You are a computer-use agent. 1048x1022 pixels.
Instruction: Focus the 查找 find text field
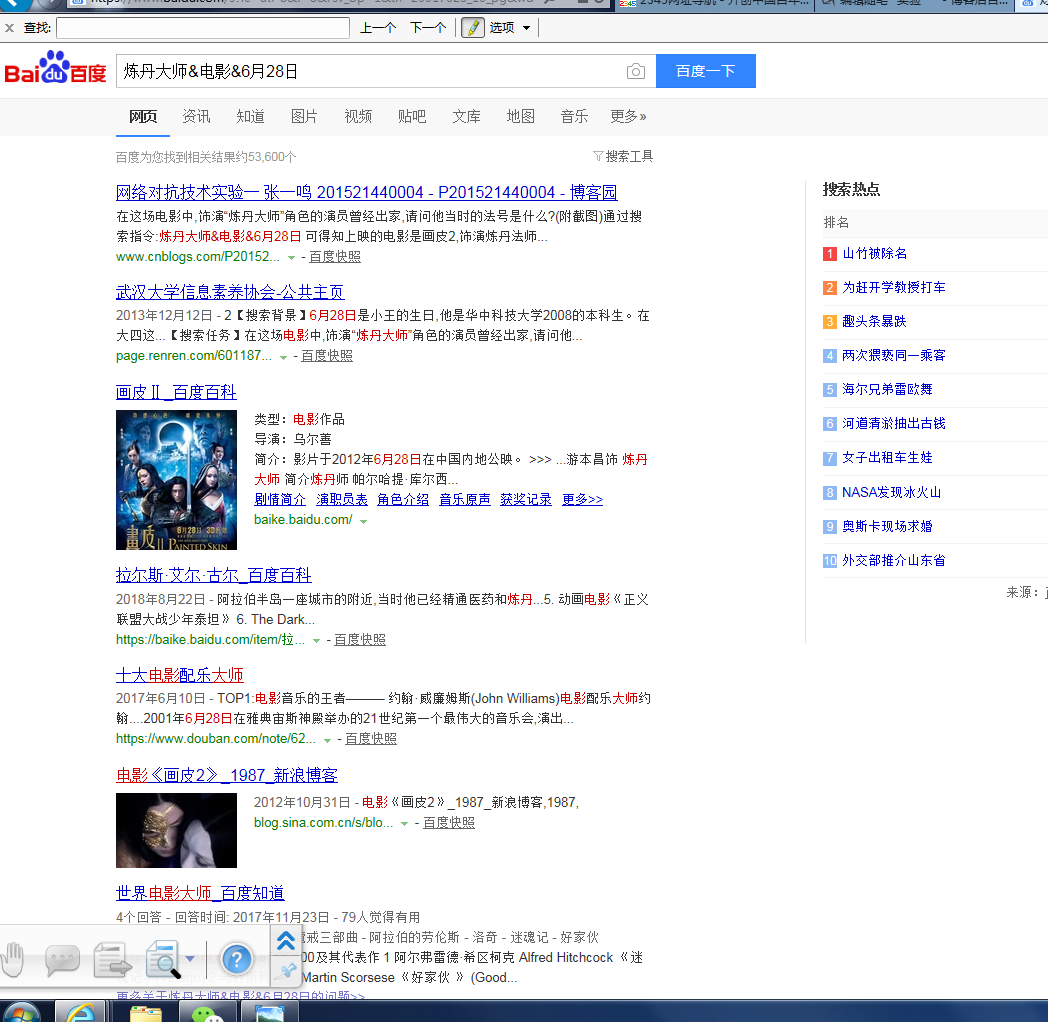[x=203, y=28]
